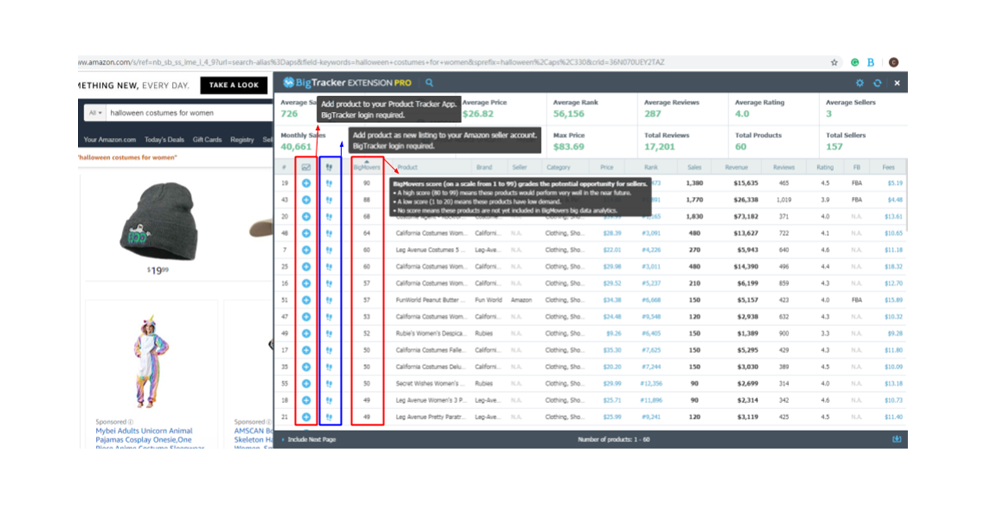995x518 pixels.
Task: Add row 25 as new seller listing
Action: point(329,267)
